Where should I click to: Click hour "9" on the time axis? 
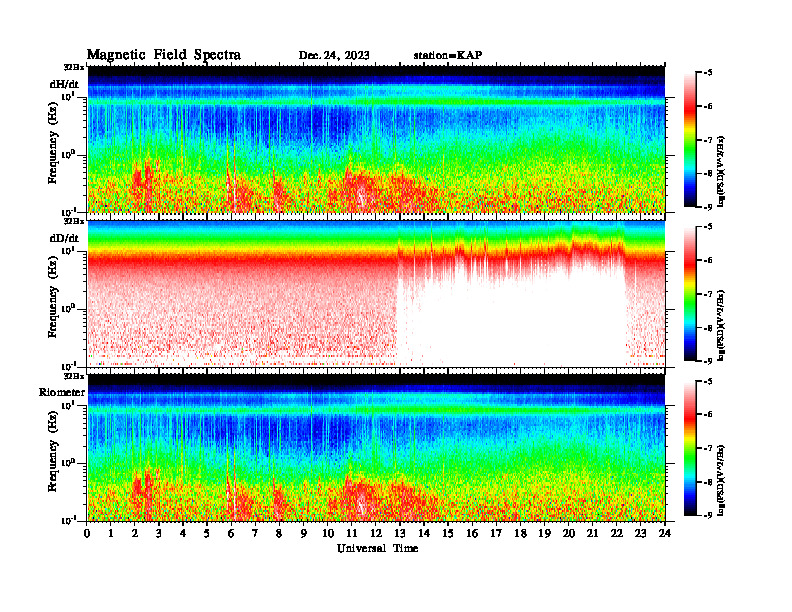[x=303, y=533]
